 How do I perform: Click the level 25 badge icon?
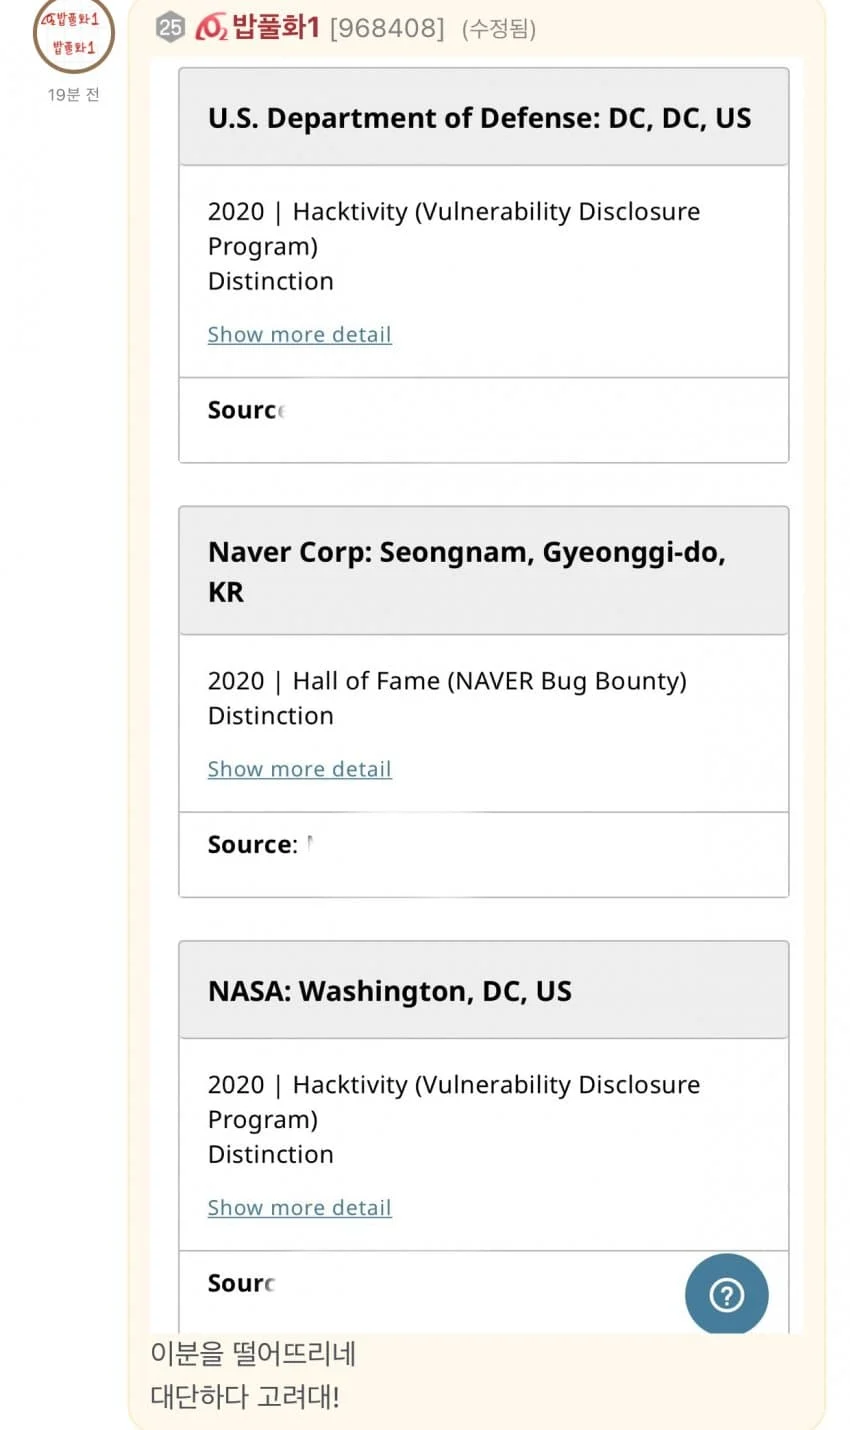170,28
